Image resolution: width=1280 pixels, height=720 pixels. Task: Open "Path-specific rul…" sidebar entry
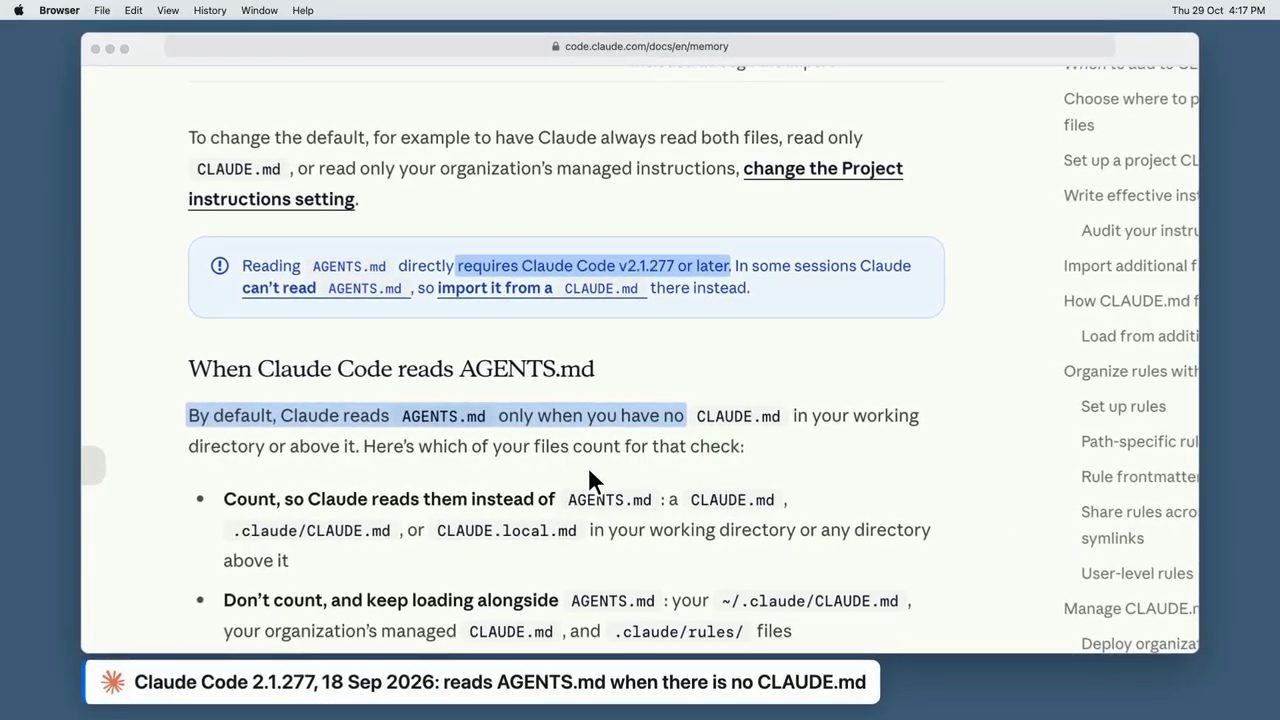[1139, 441]
